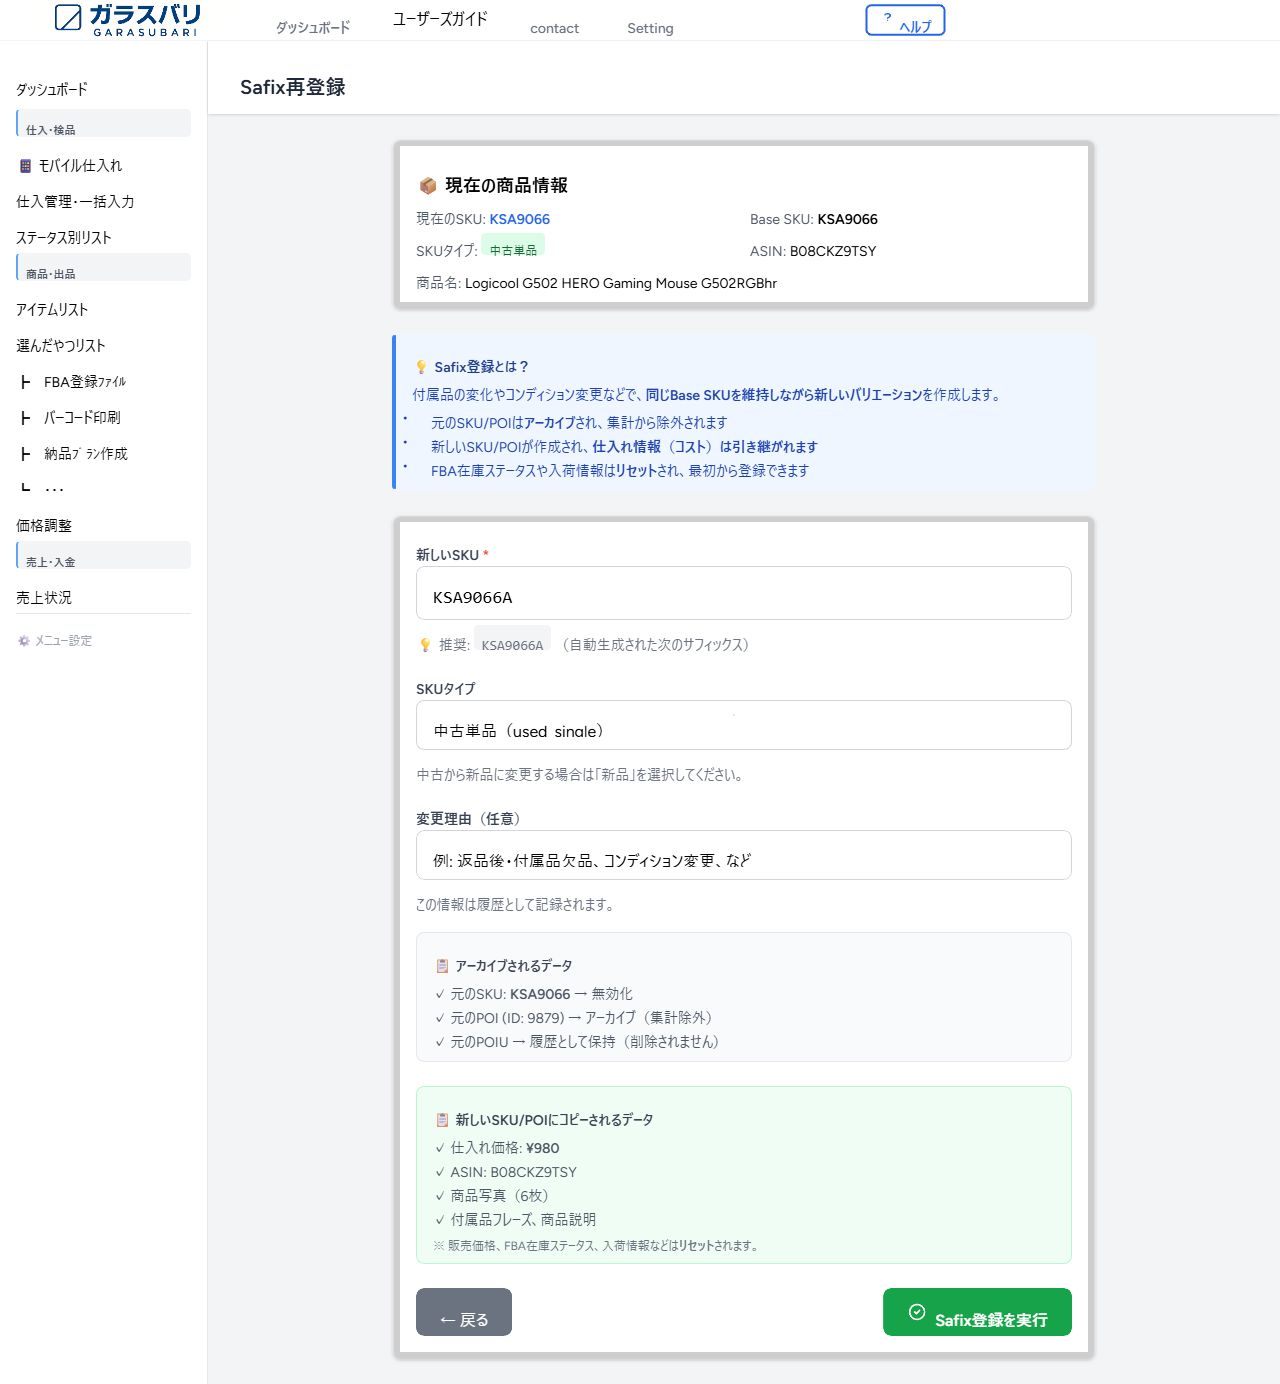1280x1384 pixels.
Task: Open ステータス別リスト sidebar item
Action: [64, 238]
